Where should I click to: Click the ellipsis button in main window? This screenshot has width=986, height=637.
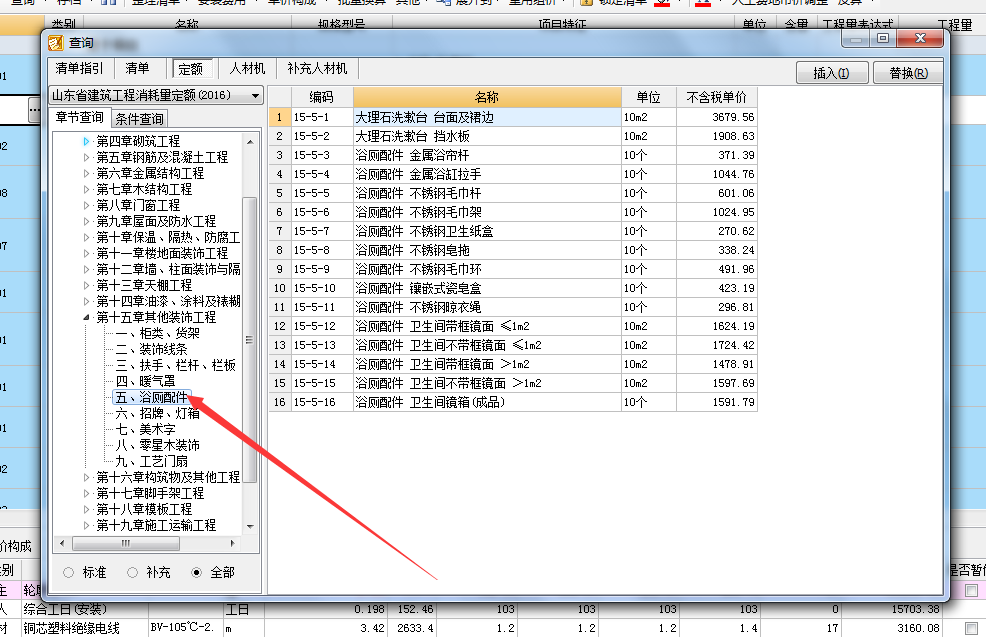click(x=34, y=111)
